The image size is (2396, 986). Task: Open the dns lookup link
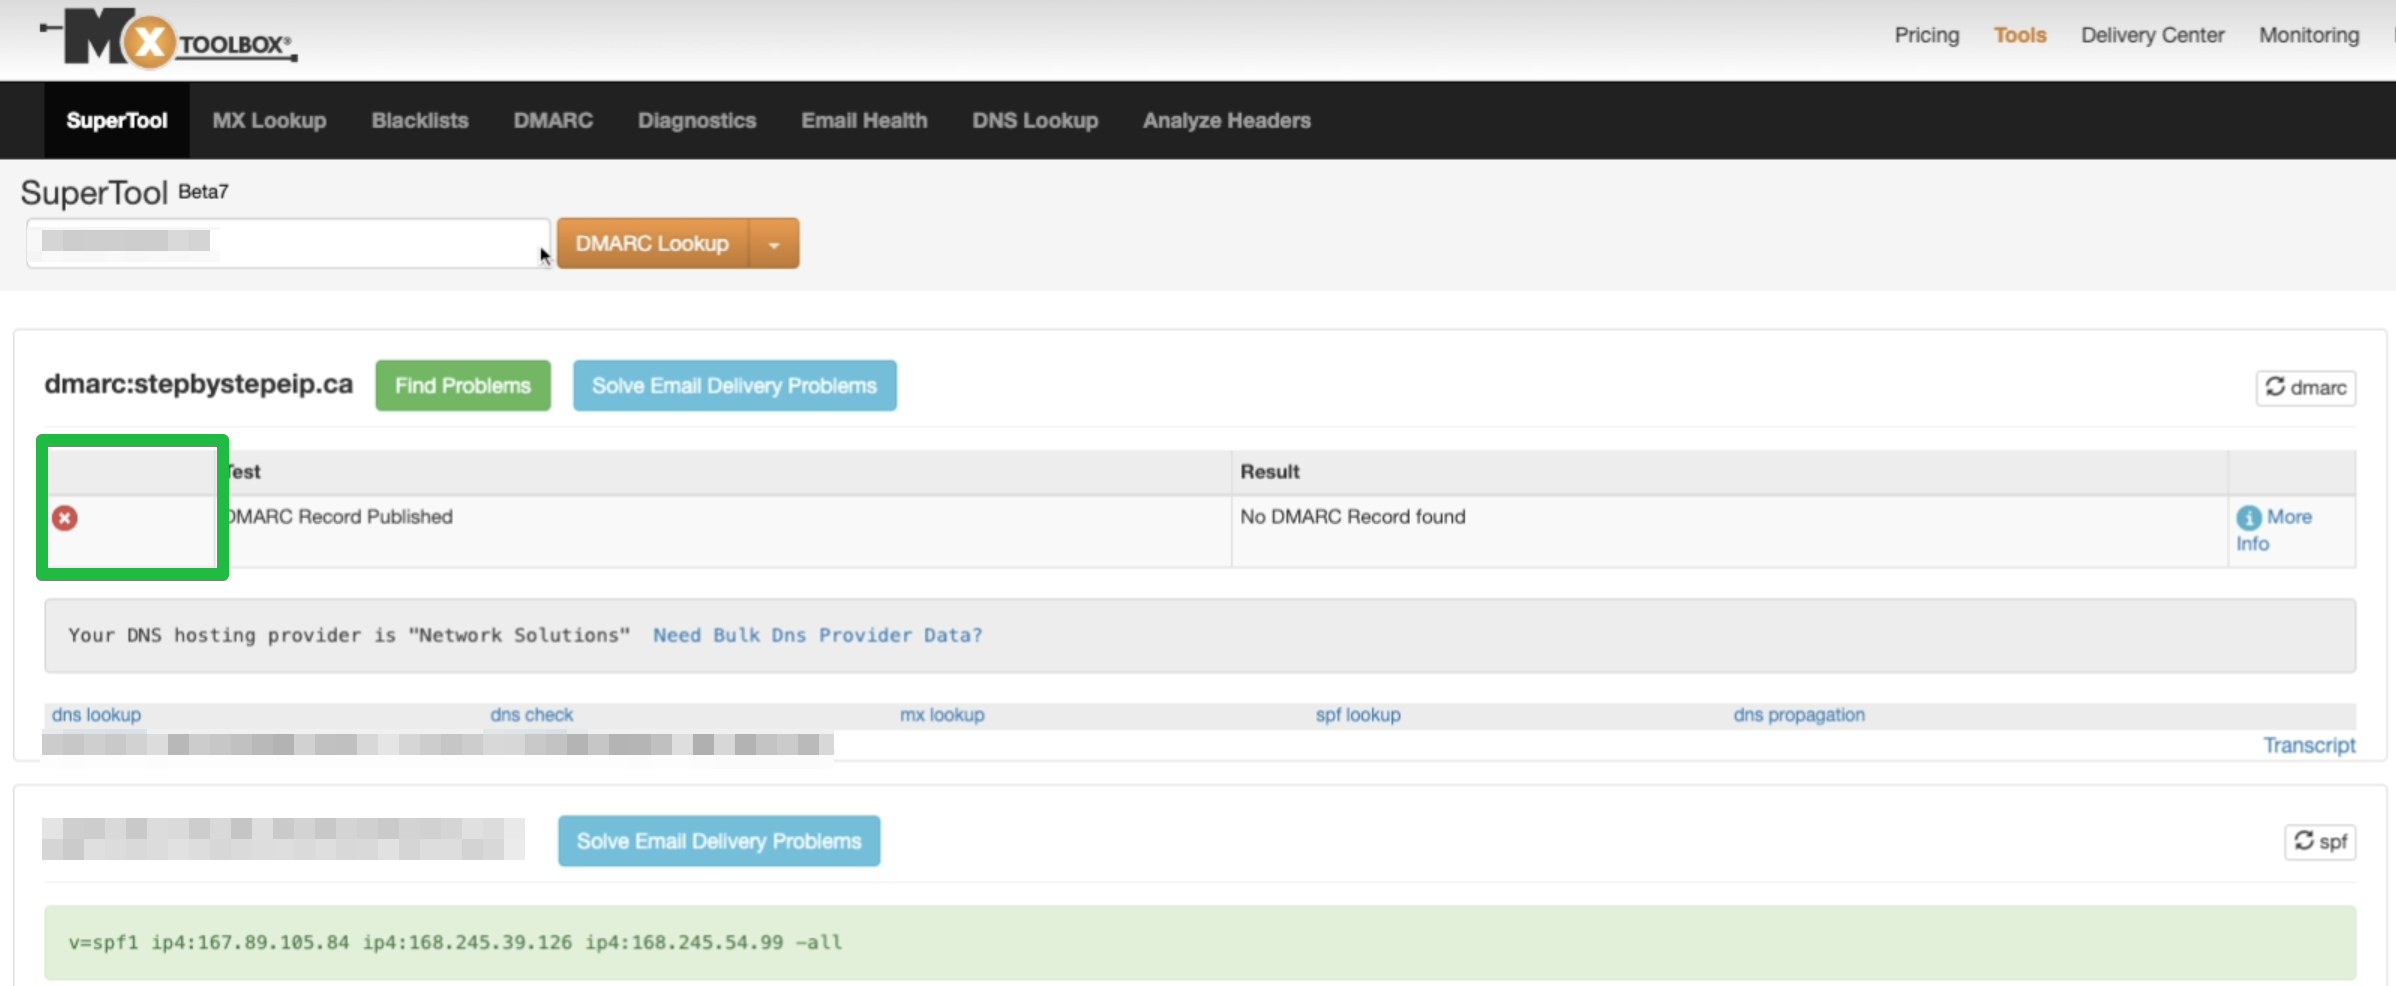pyautogui.click(x=96, y=715)
